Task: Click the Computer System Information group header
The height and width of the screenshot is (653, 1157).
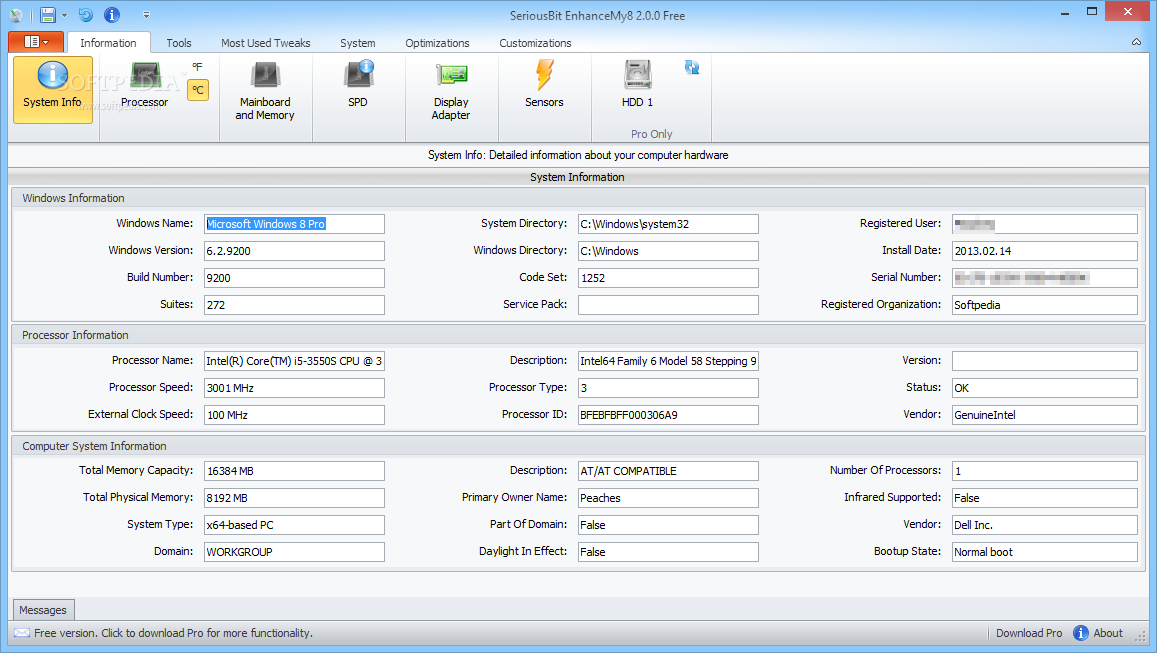Action: pos(578,446)
